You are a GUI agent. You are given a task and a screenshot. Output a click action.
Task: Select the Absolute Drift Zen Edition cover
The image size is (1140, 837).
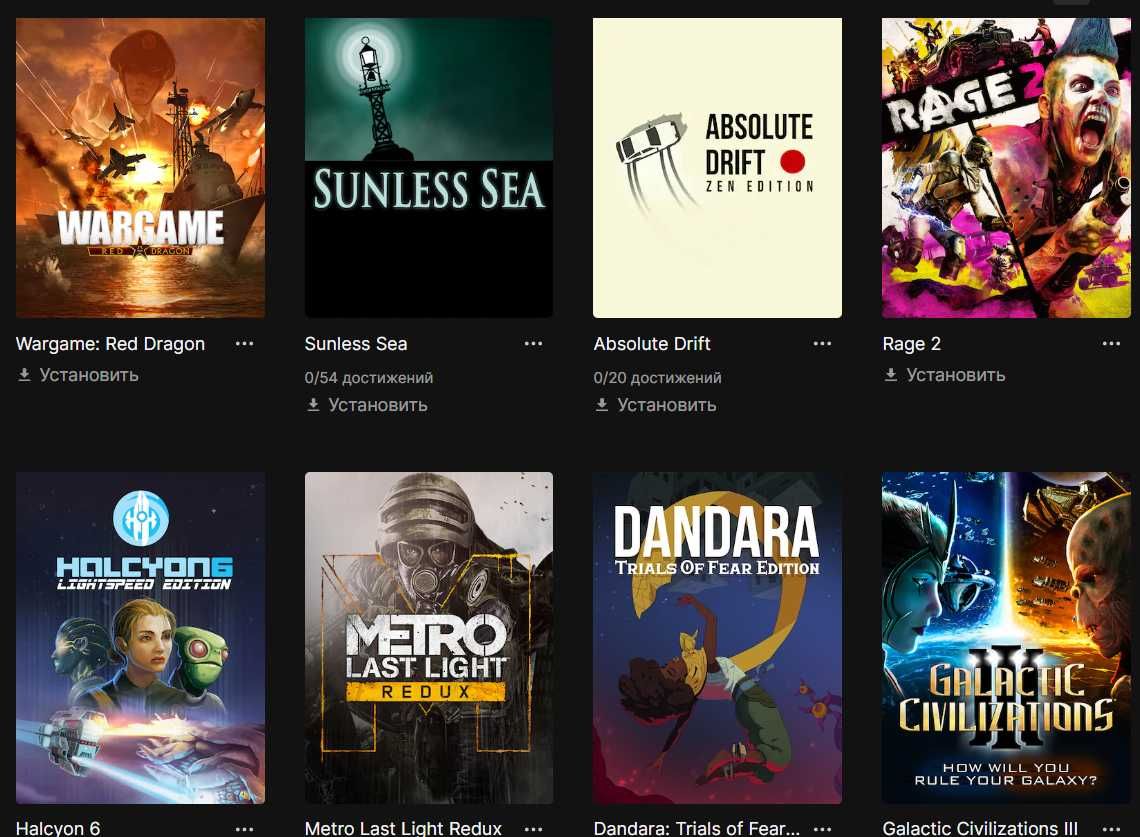point(718,168)
